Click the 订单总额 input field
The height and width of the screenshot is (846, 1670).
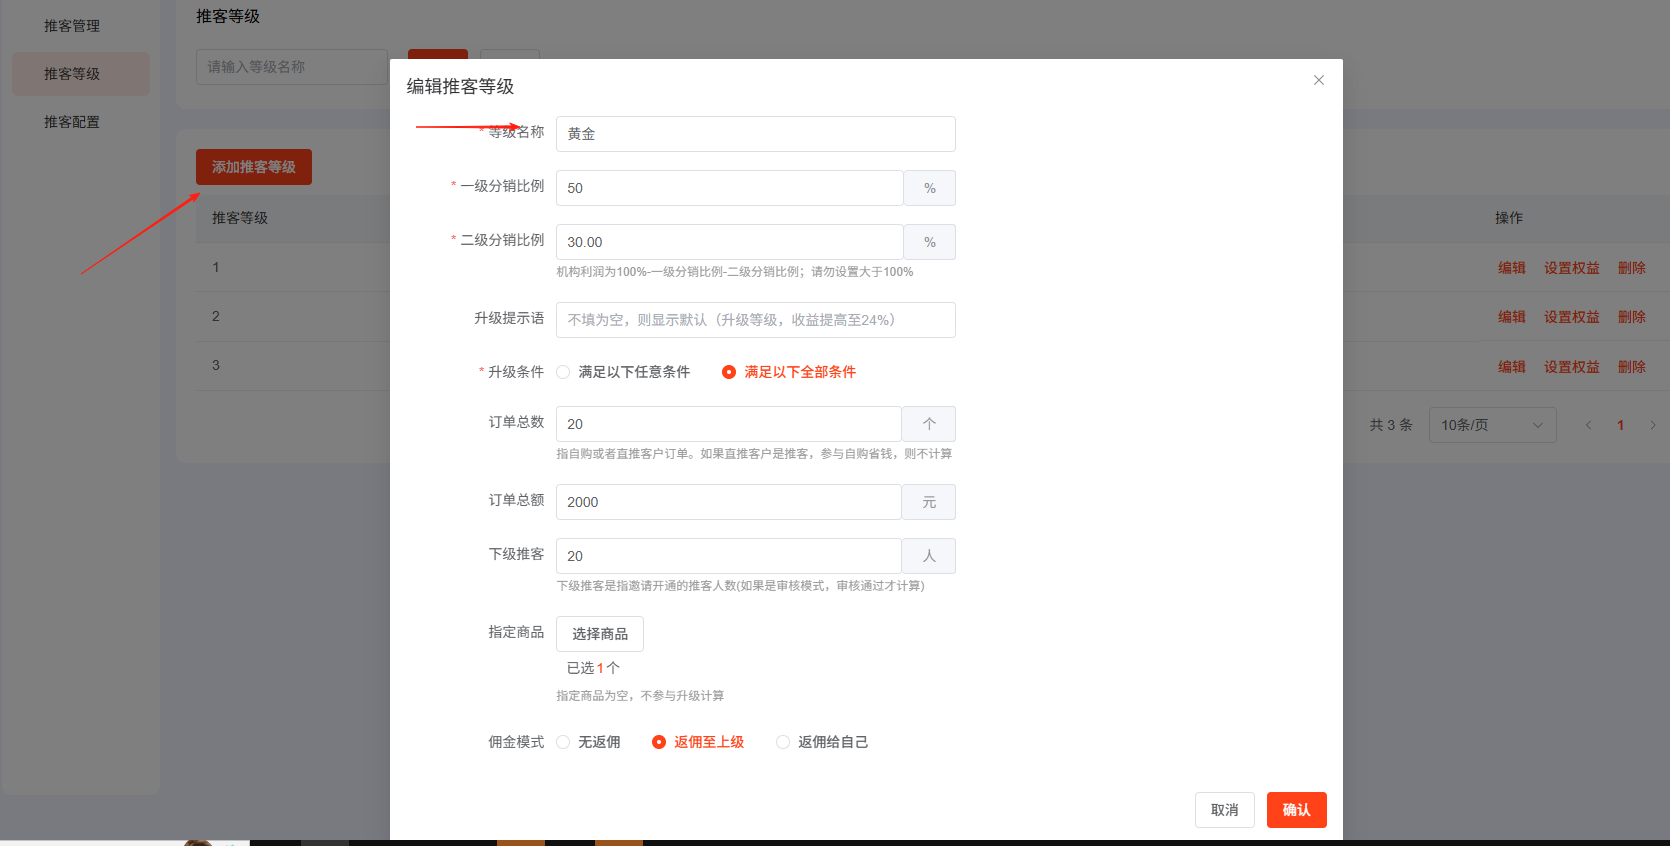tap(728, 502)
